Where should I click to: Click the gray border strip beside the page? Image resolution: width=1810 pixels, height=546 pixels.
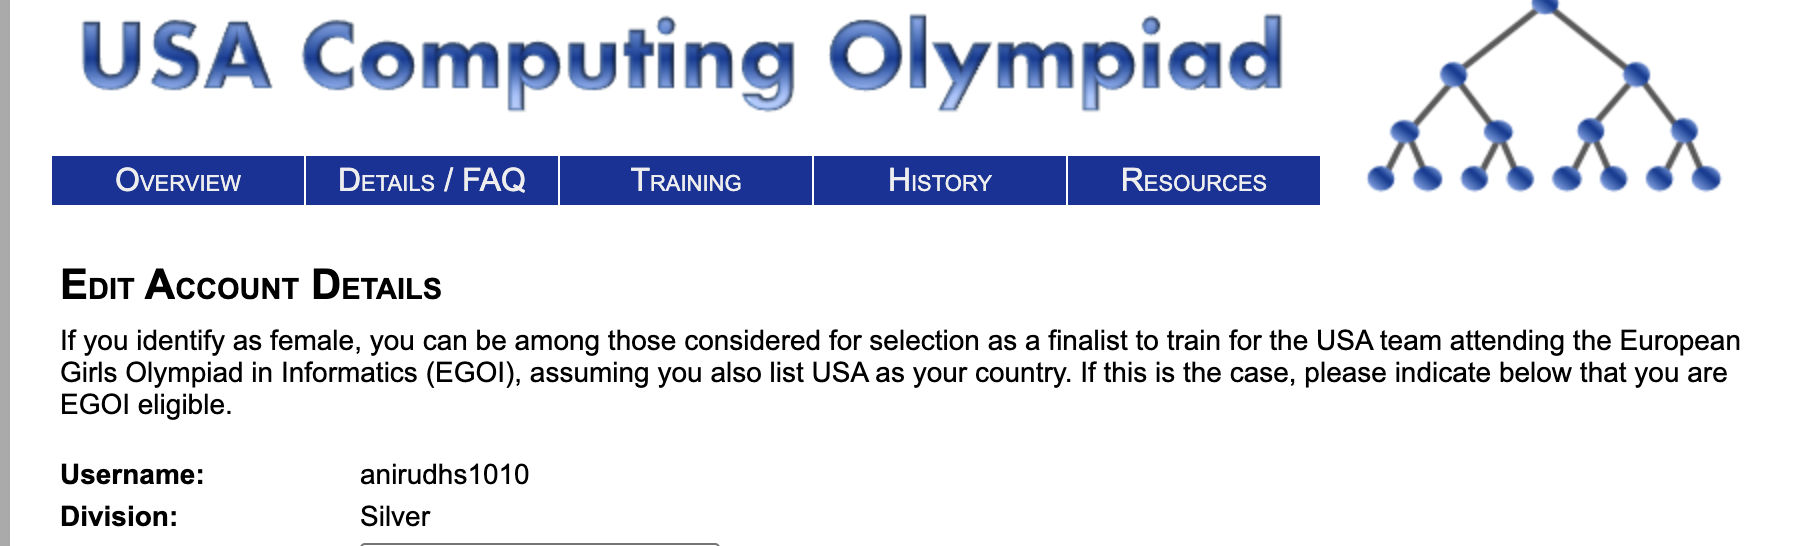[5, 273]
